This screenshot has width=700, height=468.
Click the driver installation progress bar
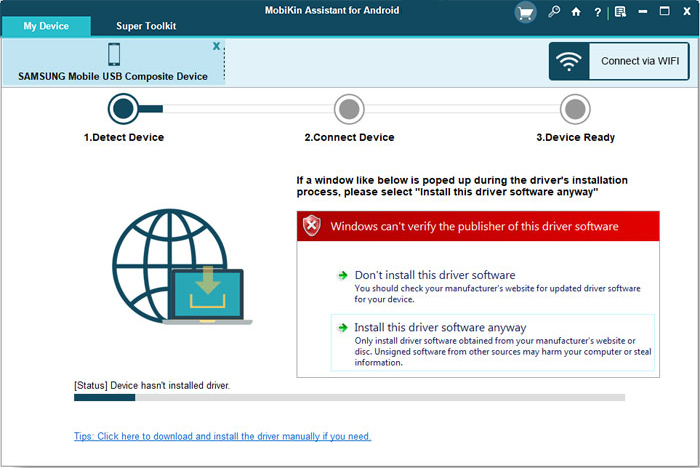tap(350, 397)
